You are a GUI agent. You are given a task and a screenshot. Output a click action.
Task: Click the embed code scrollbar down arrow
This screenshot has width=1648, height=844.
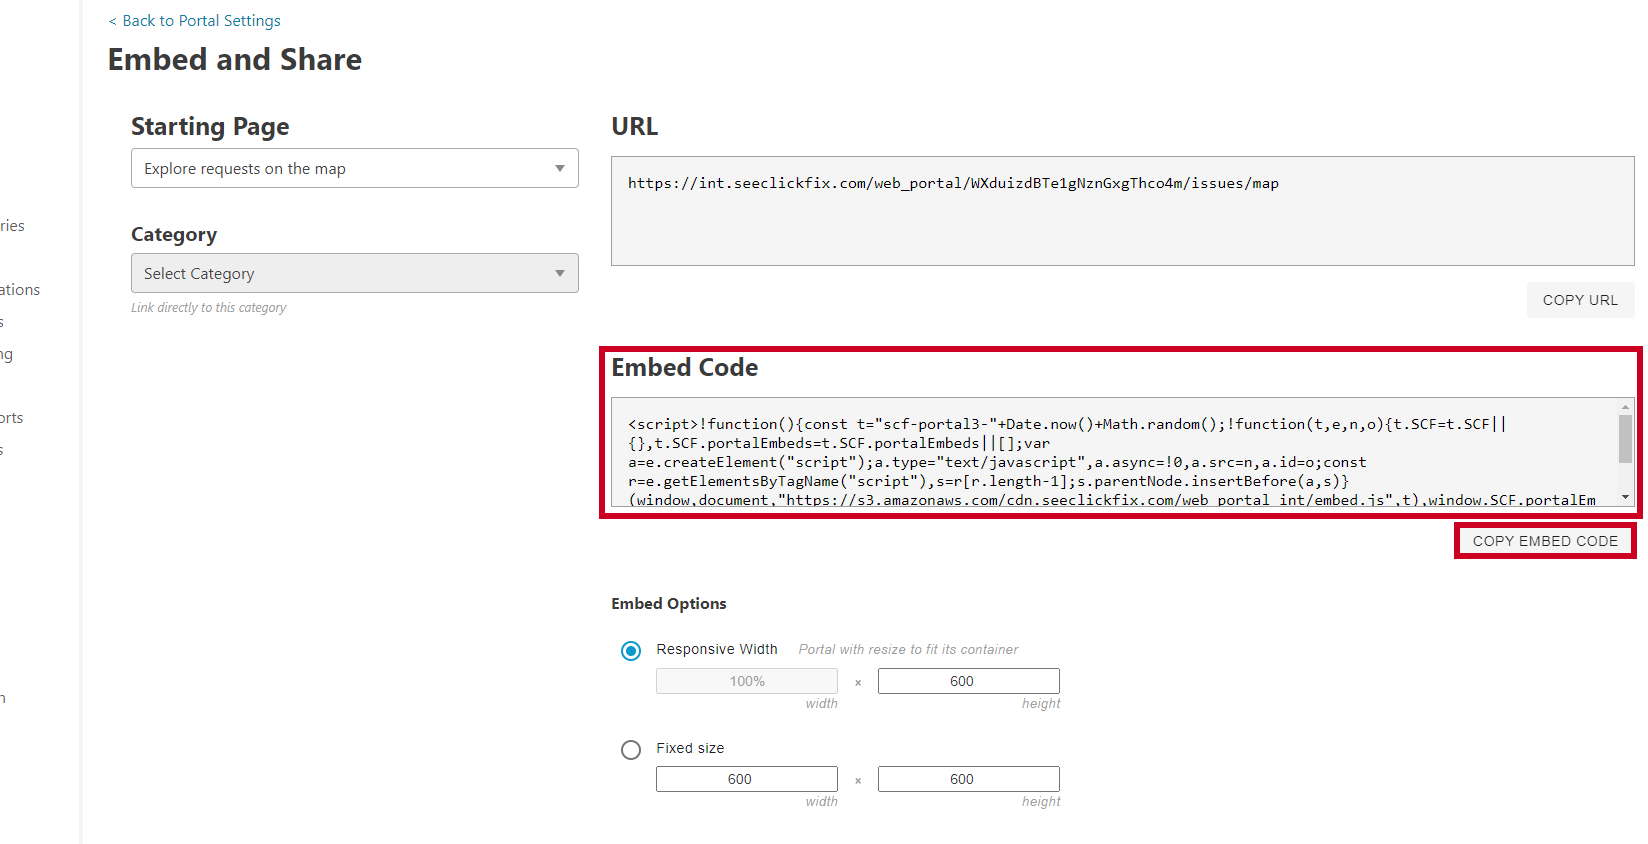(x=1626, y=497)
